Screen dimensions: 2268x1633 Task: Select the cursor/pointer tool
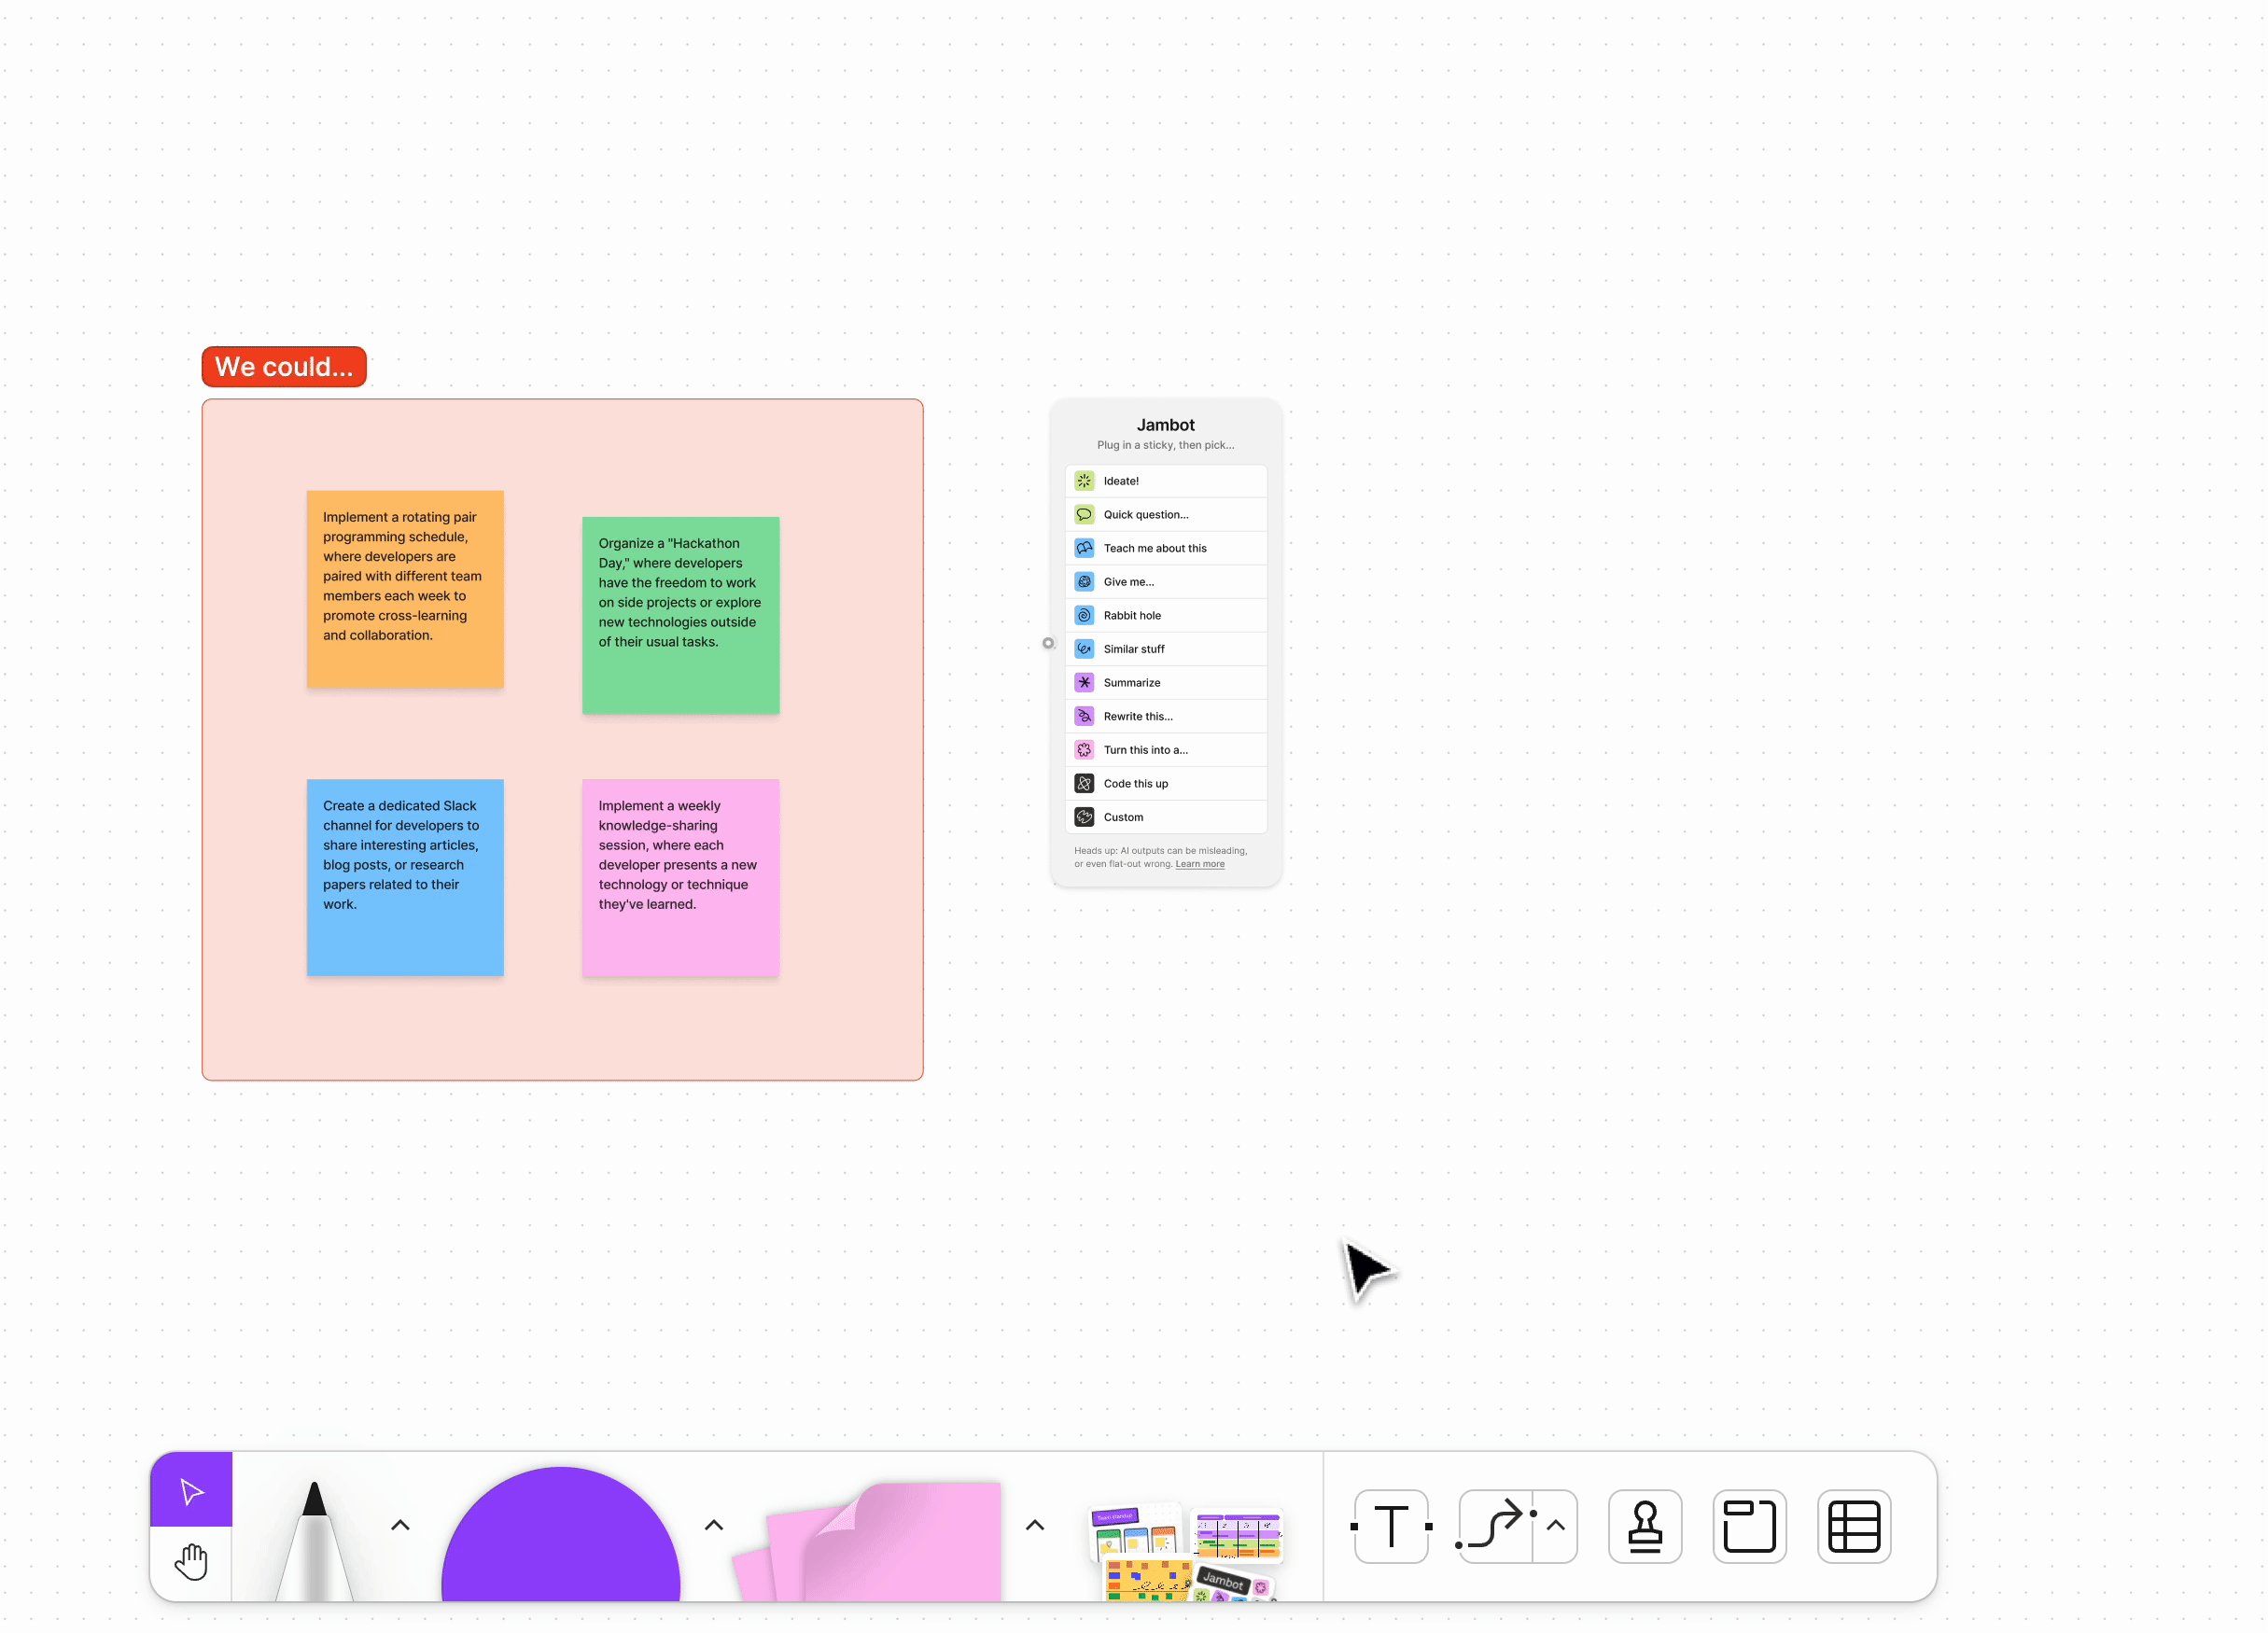(x=192, y=1492)
